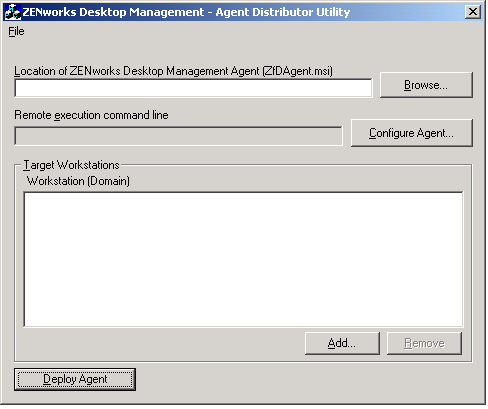The height and width of the screenshot is (409, 488).
Task: Click the Workstation (Domain) column label
Action: coord(78,181)
